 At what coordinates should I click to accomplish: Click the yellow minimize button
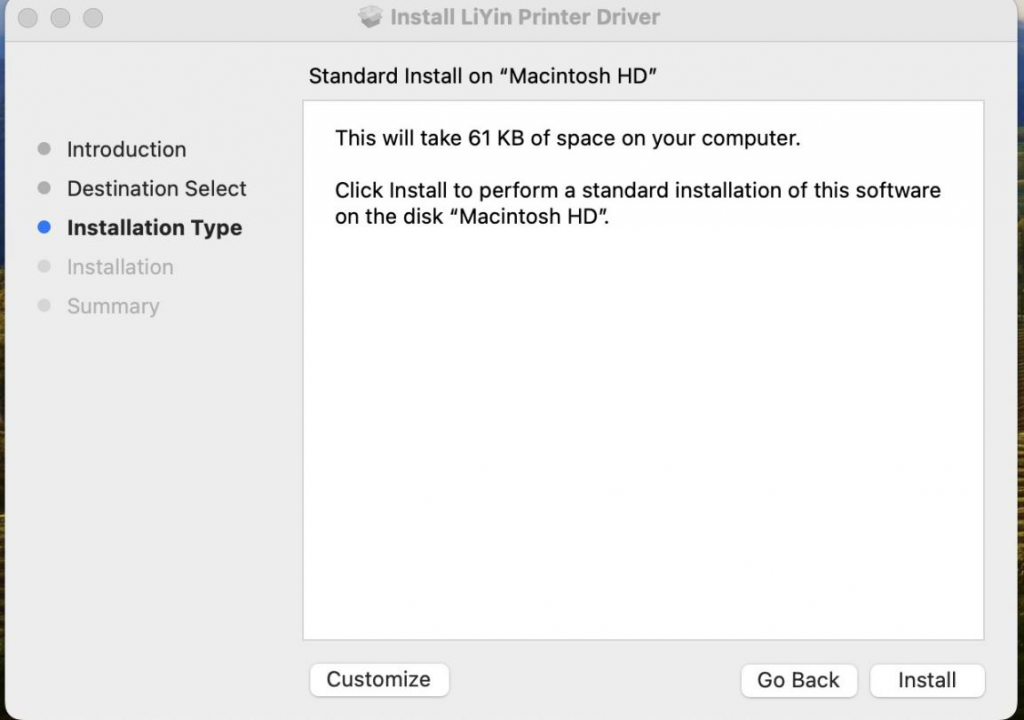pyautogui.click(x=60, y=17)
